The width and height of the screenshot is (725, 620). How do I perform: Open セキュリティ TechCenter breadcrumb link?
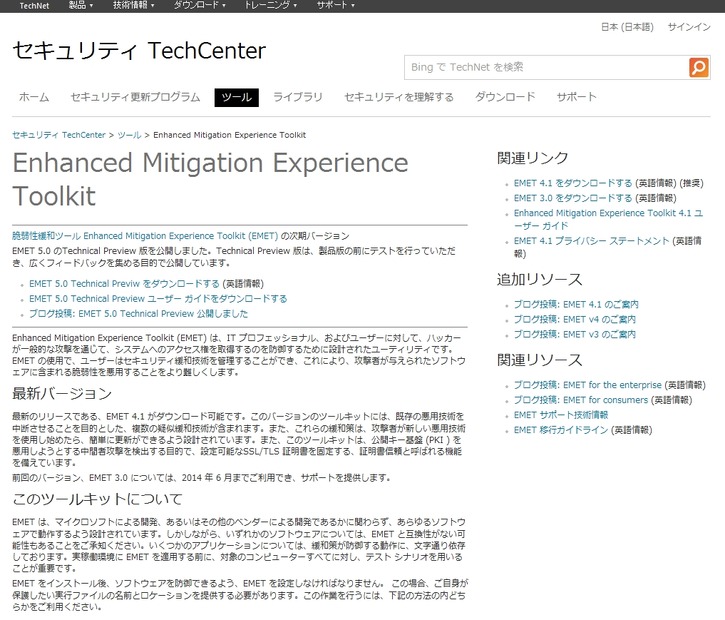point(59,135)
